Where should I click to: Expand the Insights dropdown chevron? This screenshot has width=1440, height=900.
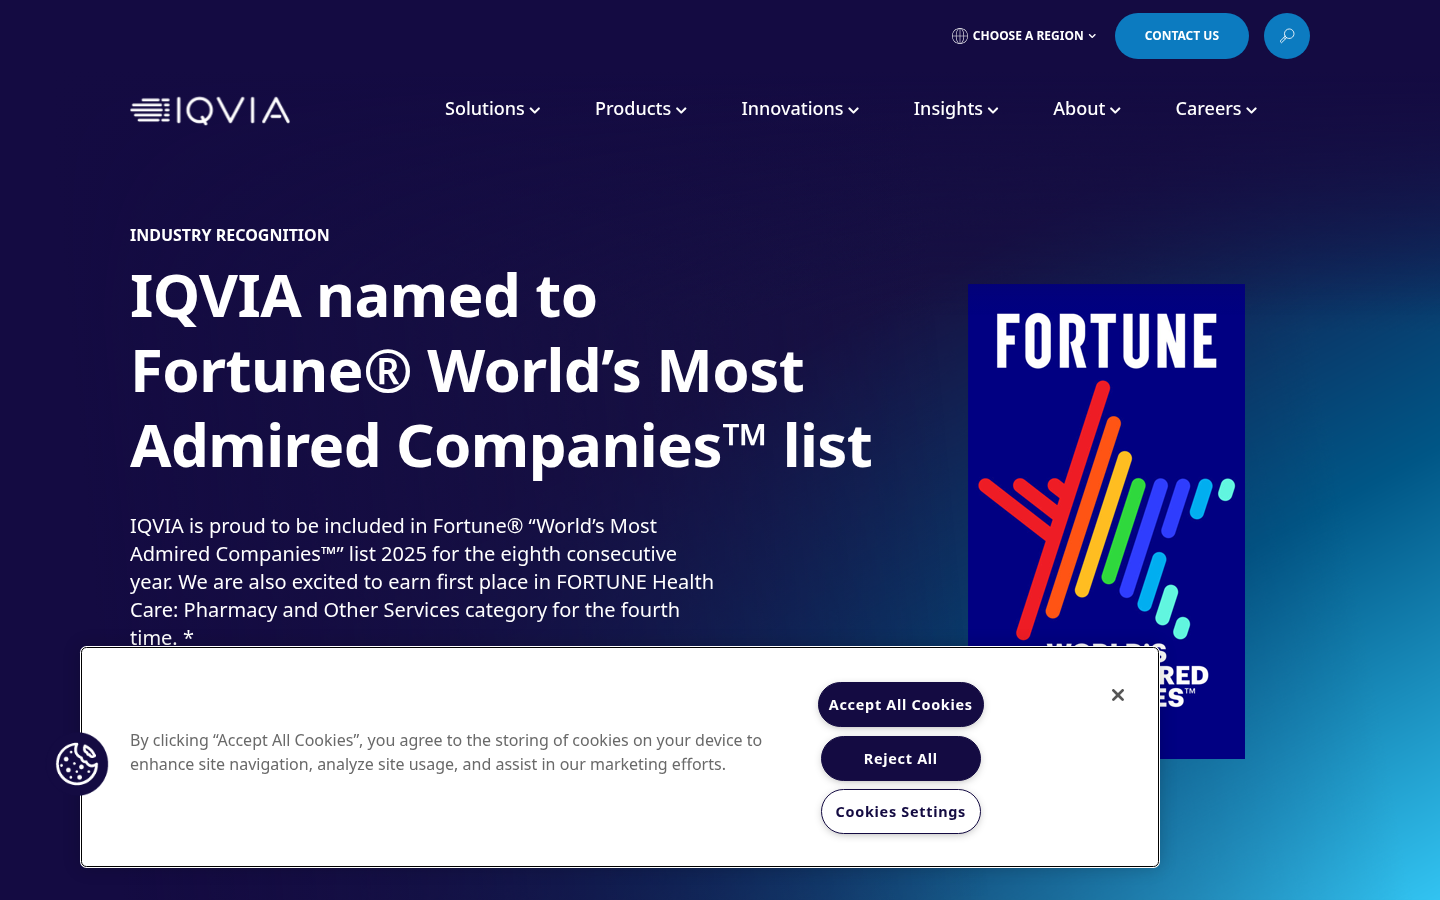click(993, 110)
